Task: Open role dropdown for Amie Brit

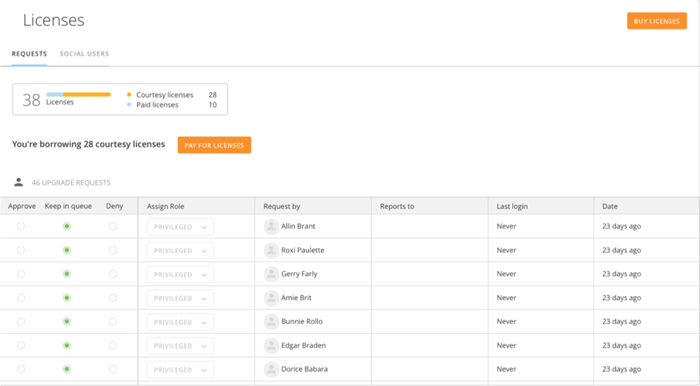Action: (180, 298)
